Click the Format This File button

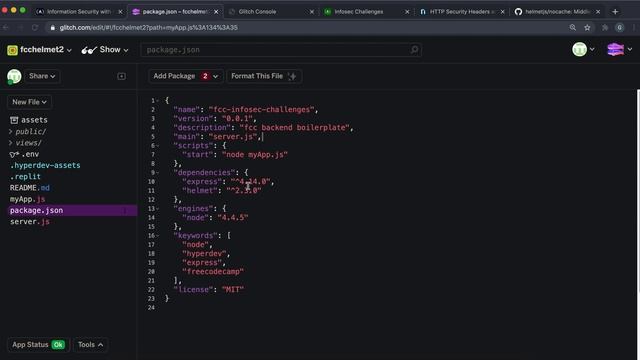tap(264, 76)
